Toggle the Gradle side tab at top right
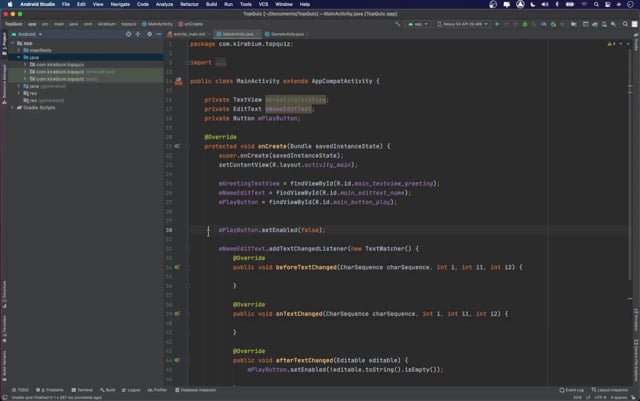Viewport: 640px width, 401px height. 636,43
